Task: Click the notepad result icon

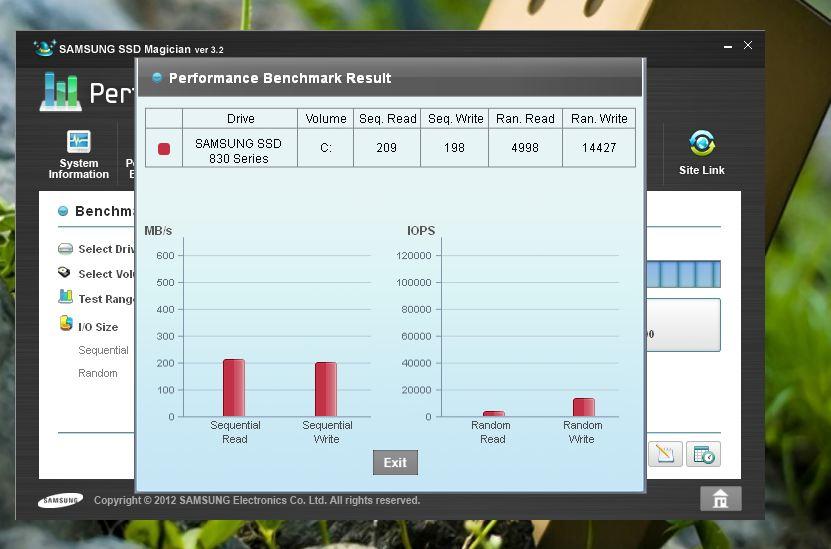Action: [x=665, y=454]
